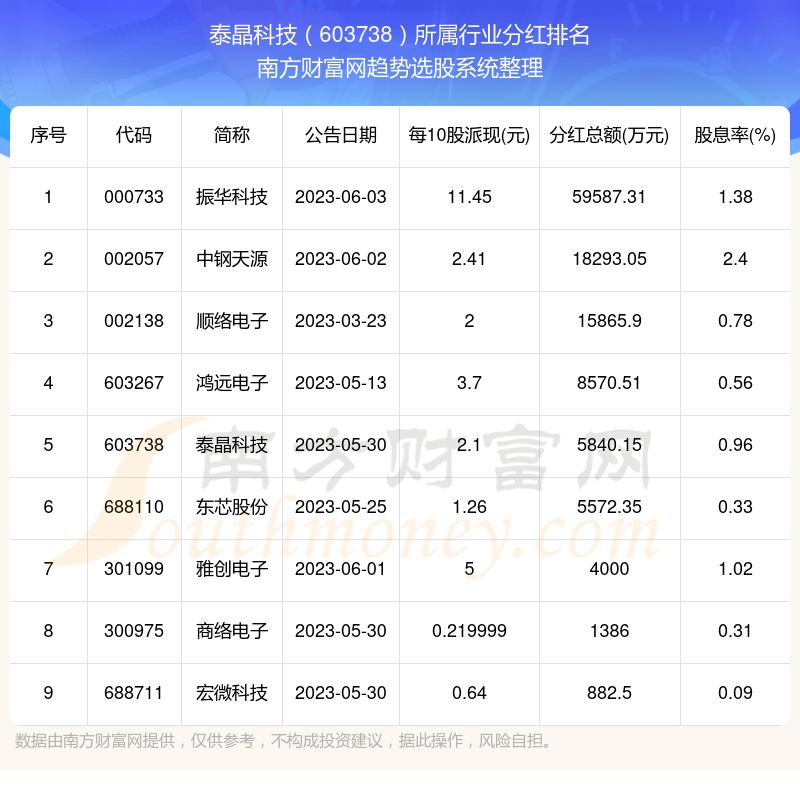Screen dimensions: 800x792
Task: Click the 序号 column header
Action: point(48,135)
